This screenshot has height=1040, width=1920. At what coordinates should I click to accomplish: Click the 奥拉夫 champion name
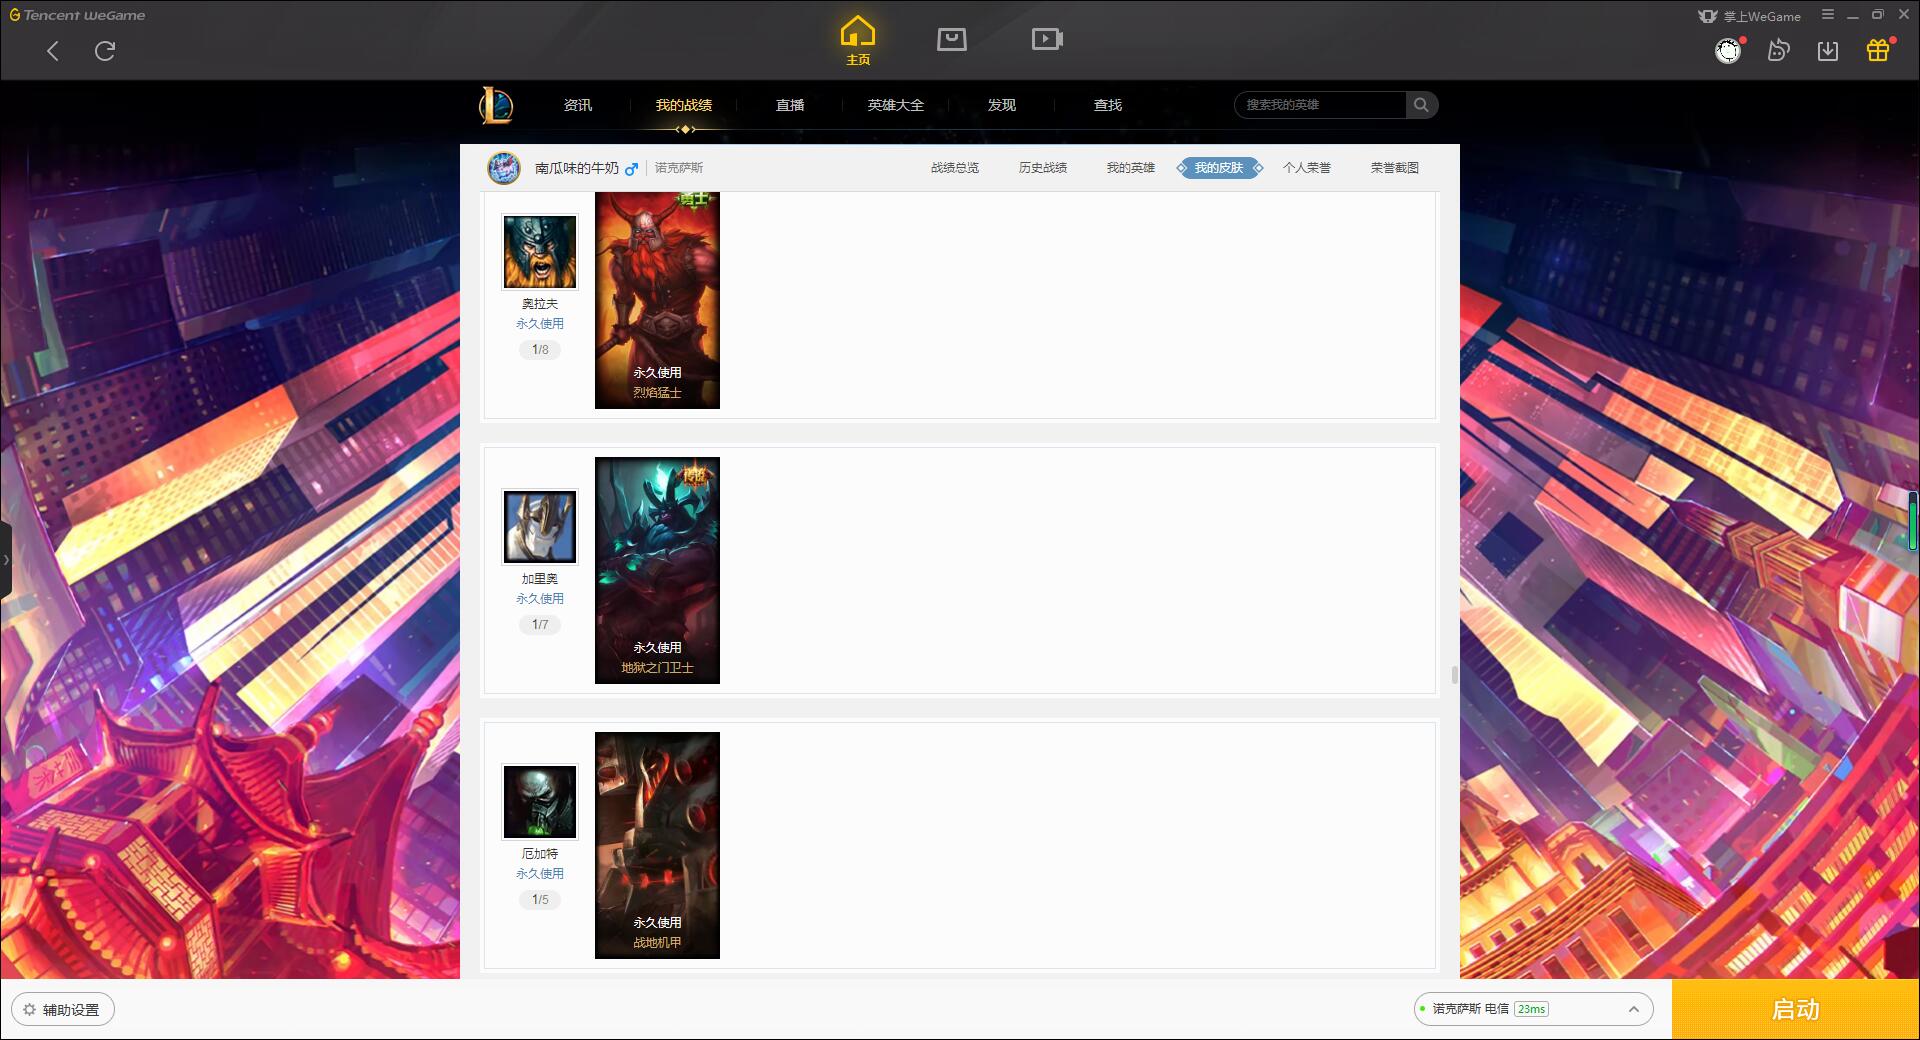[540, 304]
